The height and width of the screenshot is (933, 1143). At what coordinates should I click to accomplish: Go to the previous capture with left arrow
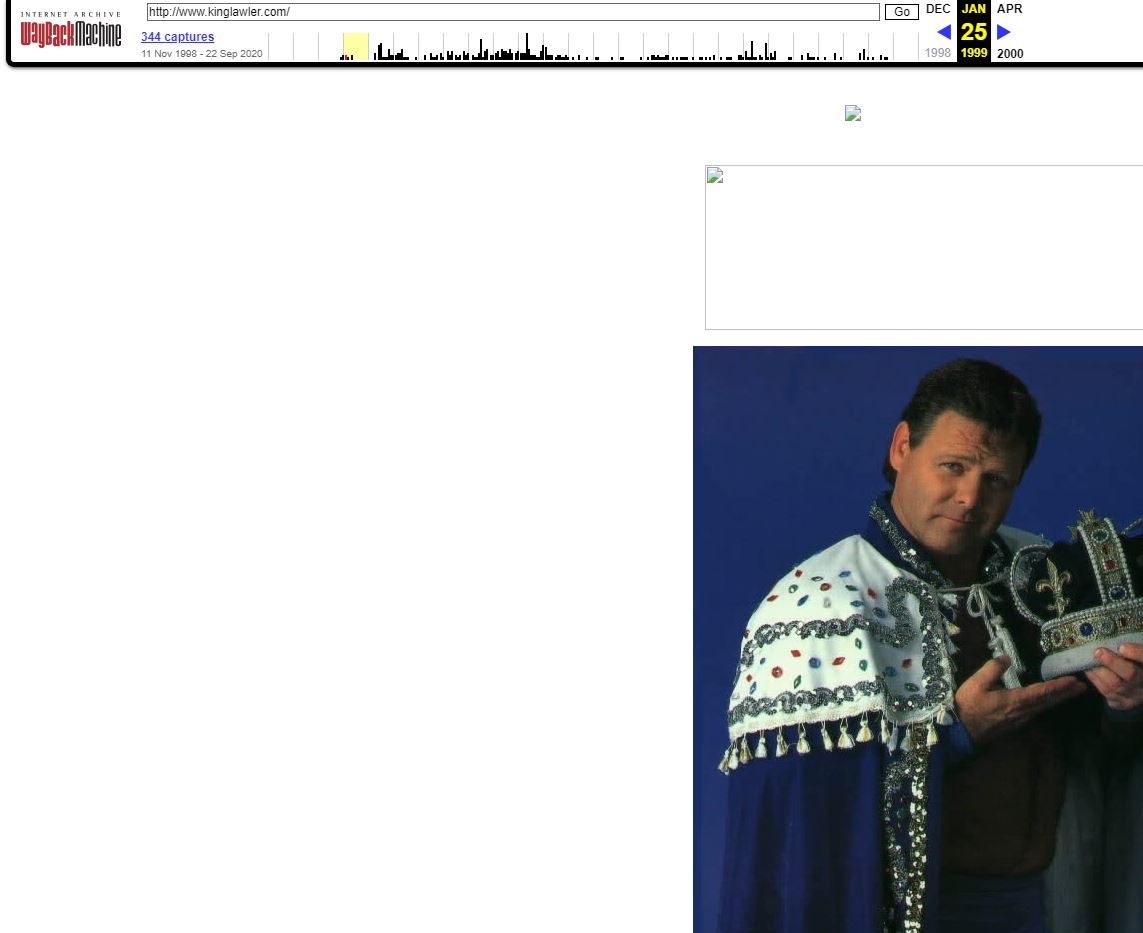click(943, 32)
